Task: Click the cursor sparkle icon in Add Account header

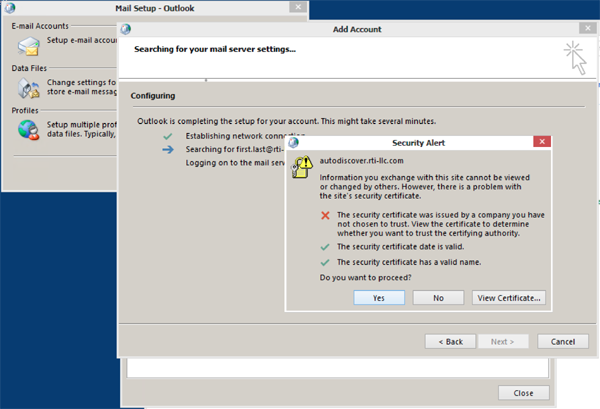Action: (575, 58)
